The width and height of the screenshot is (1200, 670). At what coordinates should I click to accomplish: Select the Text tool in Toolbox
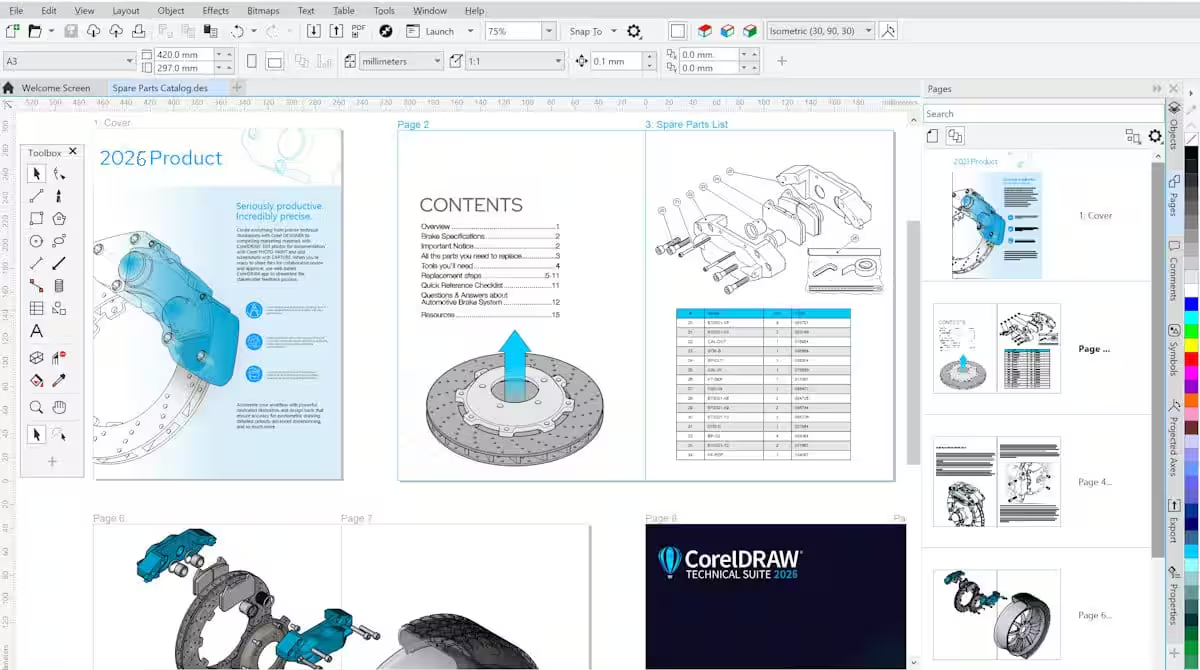(x=36, y=331)
